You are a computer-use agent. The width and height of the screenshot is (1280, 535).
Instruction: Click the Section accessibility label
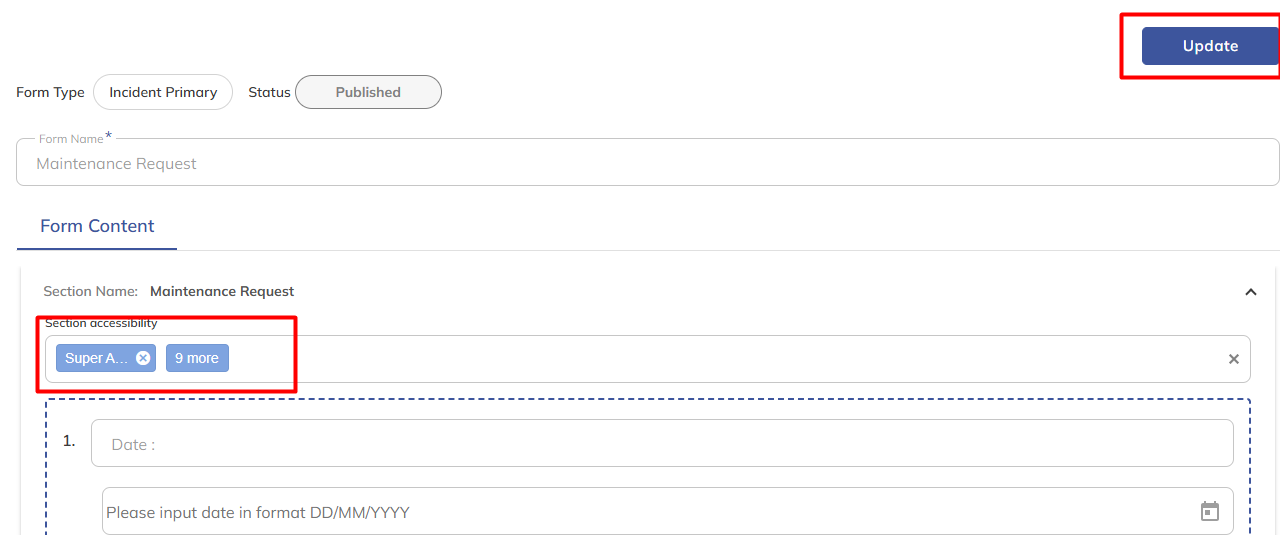(x=101, y=323)
